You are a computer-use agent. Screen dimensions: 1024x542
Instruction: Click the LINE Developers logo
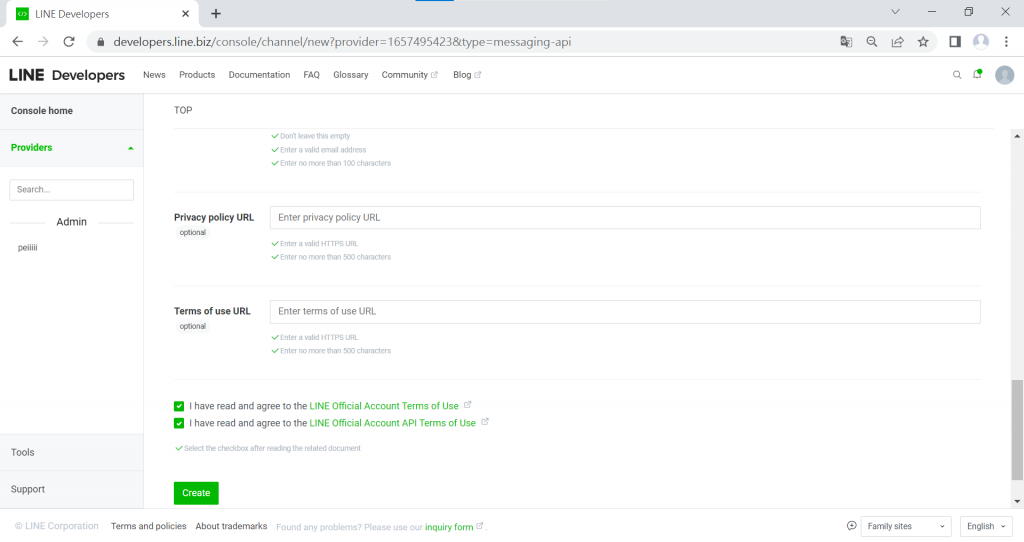coord(67,75)
